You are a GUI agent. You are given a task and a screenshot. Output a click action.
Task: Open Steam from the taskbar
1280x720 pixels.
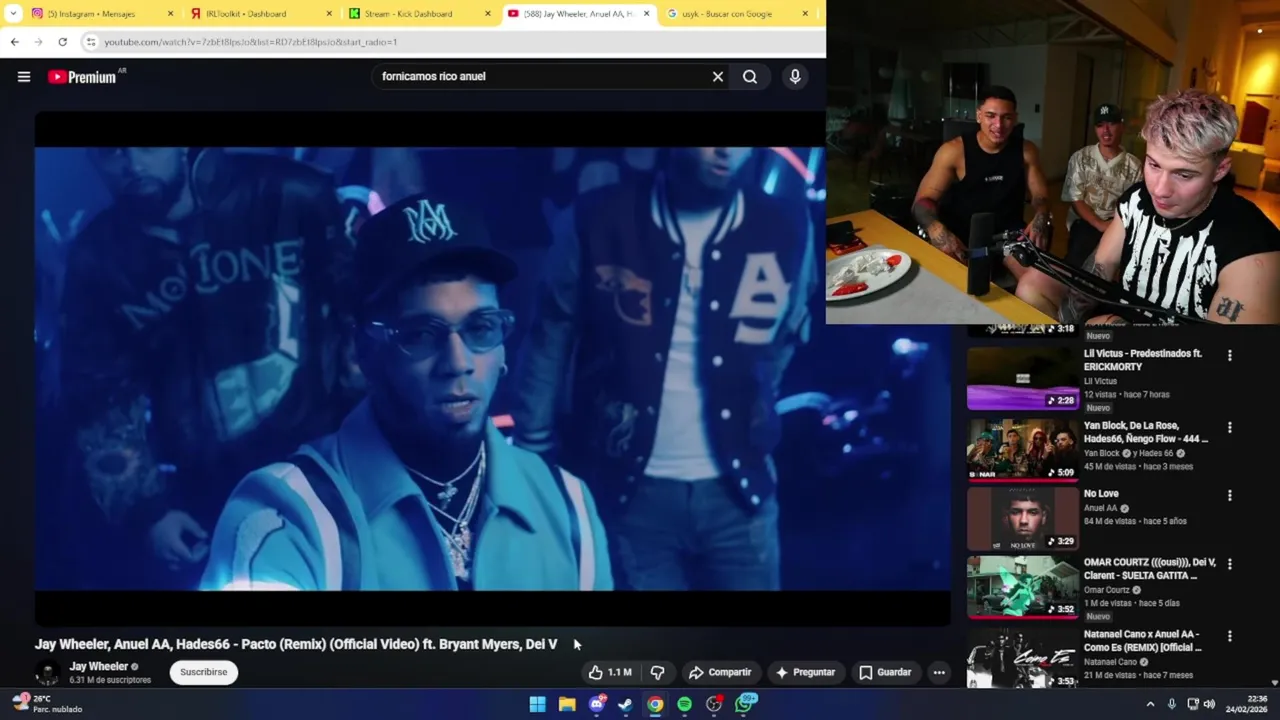[x=625, y=704]
